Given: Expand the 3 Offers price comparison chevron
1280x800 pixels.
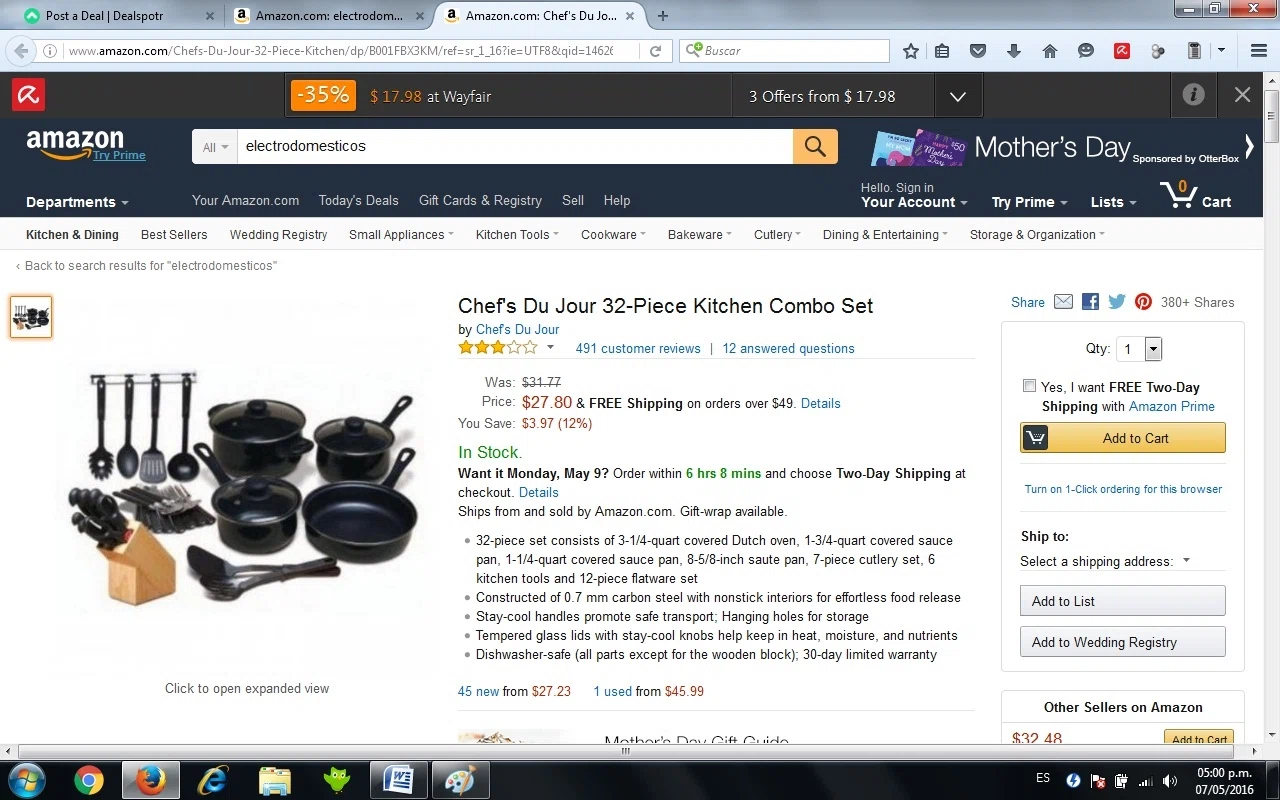Looking at the screenshot, I should (958, 96).
